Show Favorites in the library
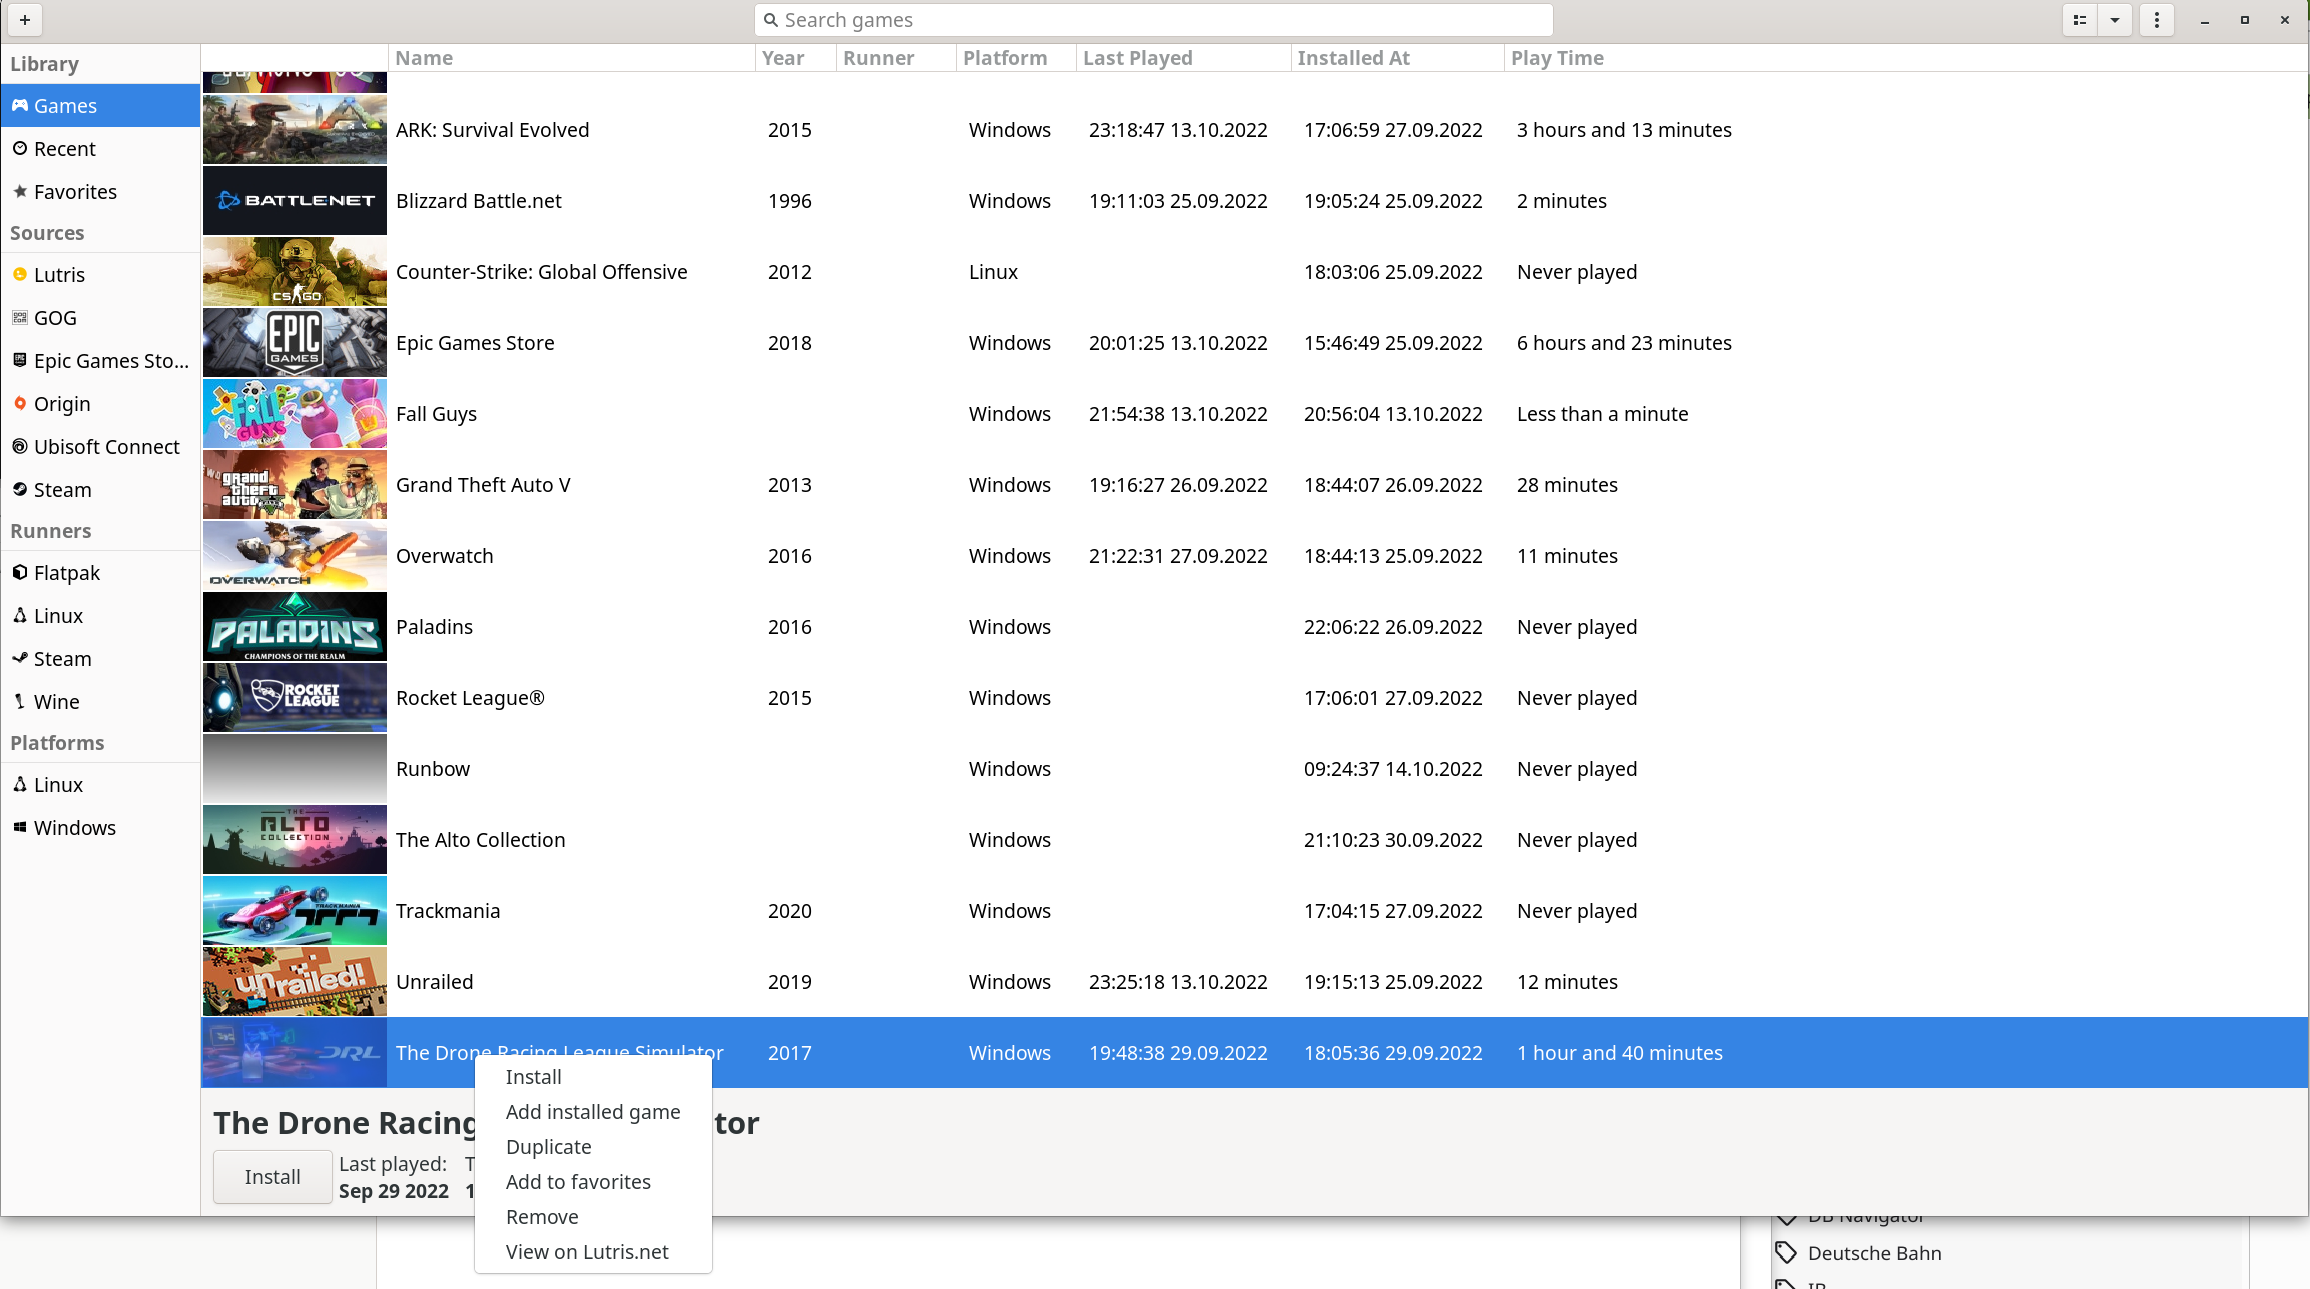 click(x=75, y=192)
